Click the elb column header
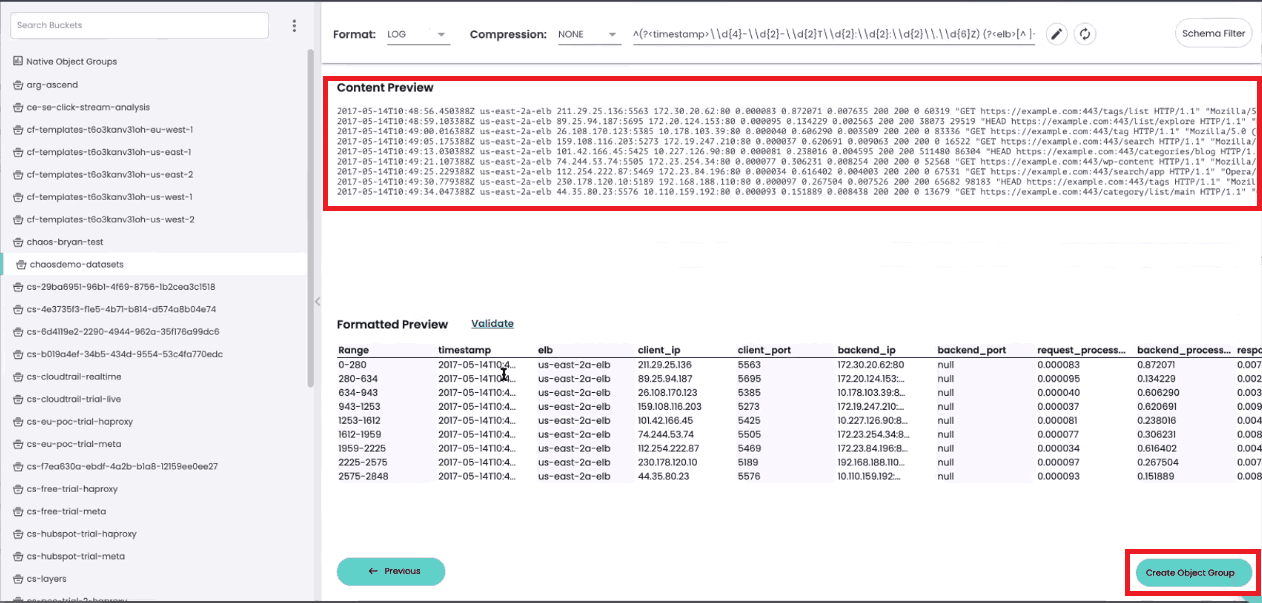The height and width of the screenshot is (603, 1262). coord(545,350)
